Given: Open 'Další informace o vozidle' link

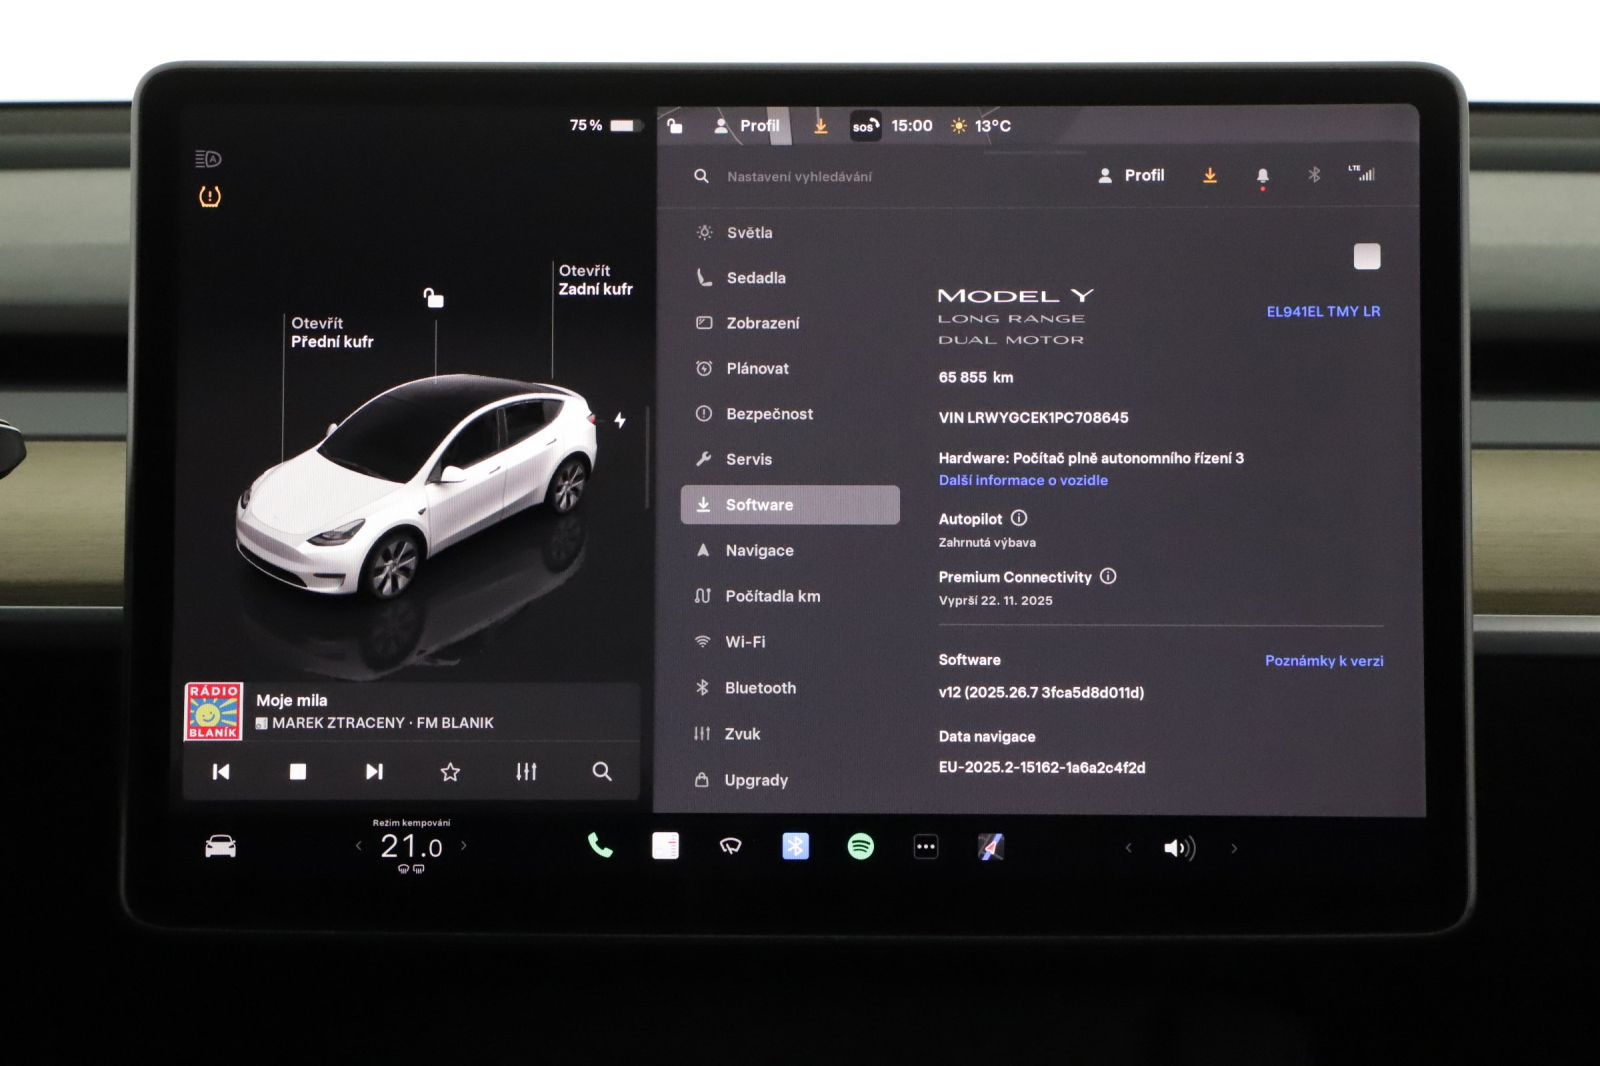Looking at the screenshot, I should [x=1021, y=480].
